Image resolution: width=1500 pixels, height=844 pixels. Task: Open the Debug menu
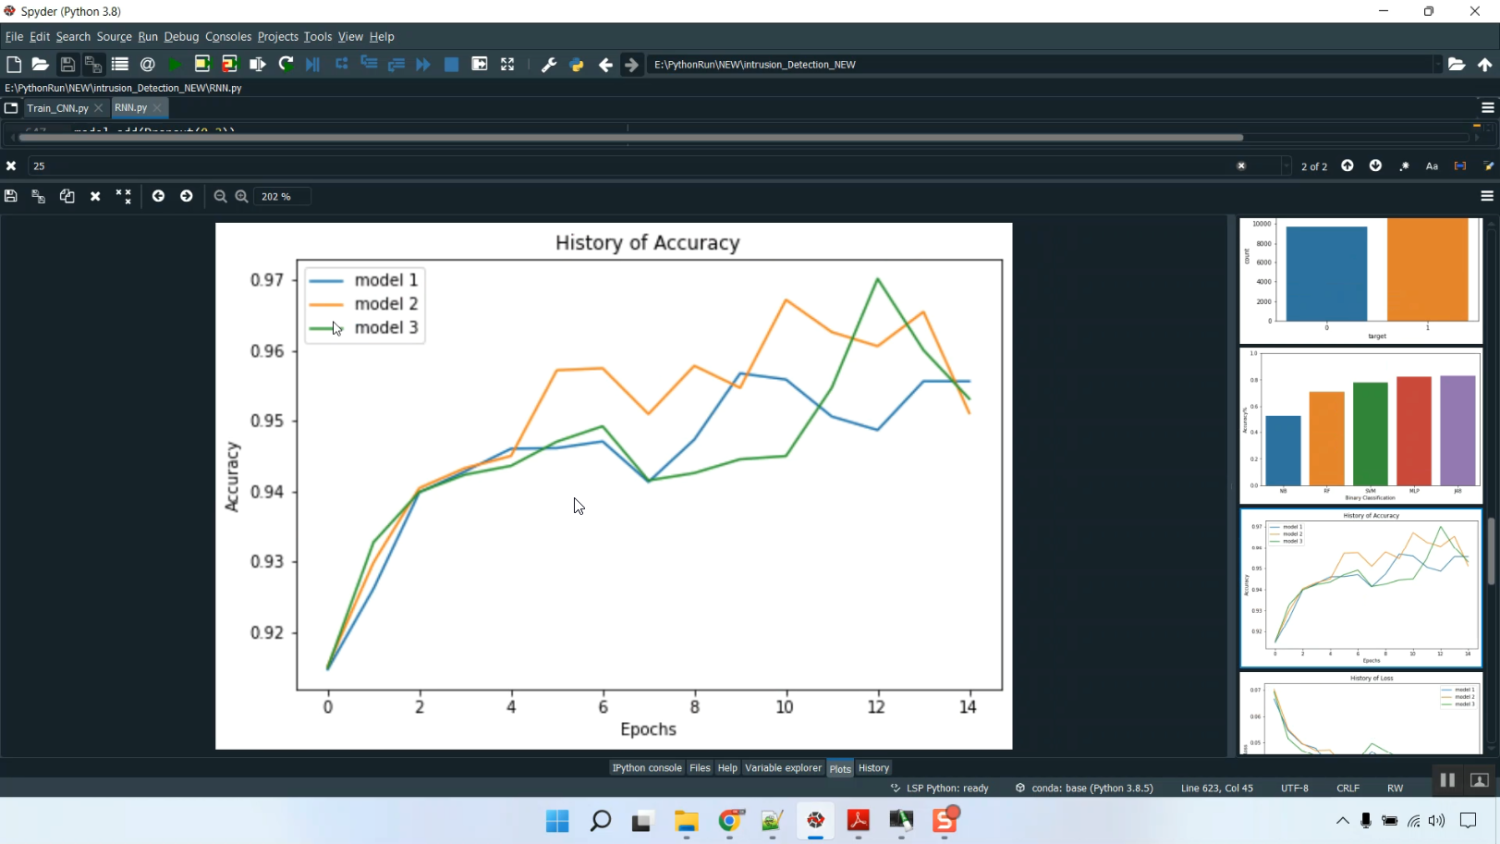pos(181,36)
